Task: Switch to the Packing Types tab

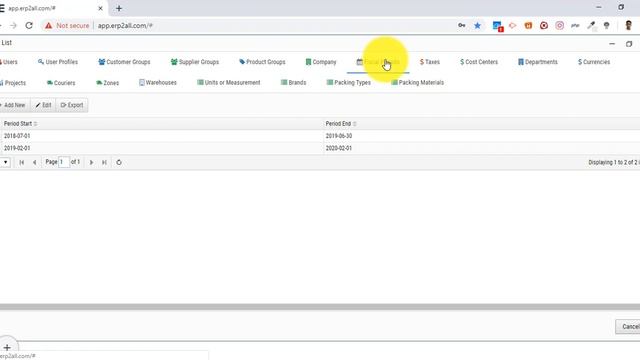Action: pyautogui.click(x=349, y=82)
